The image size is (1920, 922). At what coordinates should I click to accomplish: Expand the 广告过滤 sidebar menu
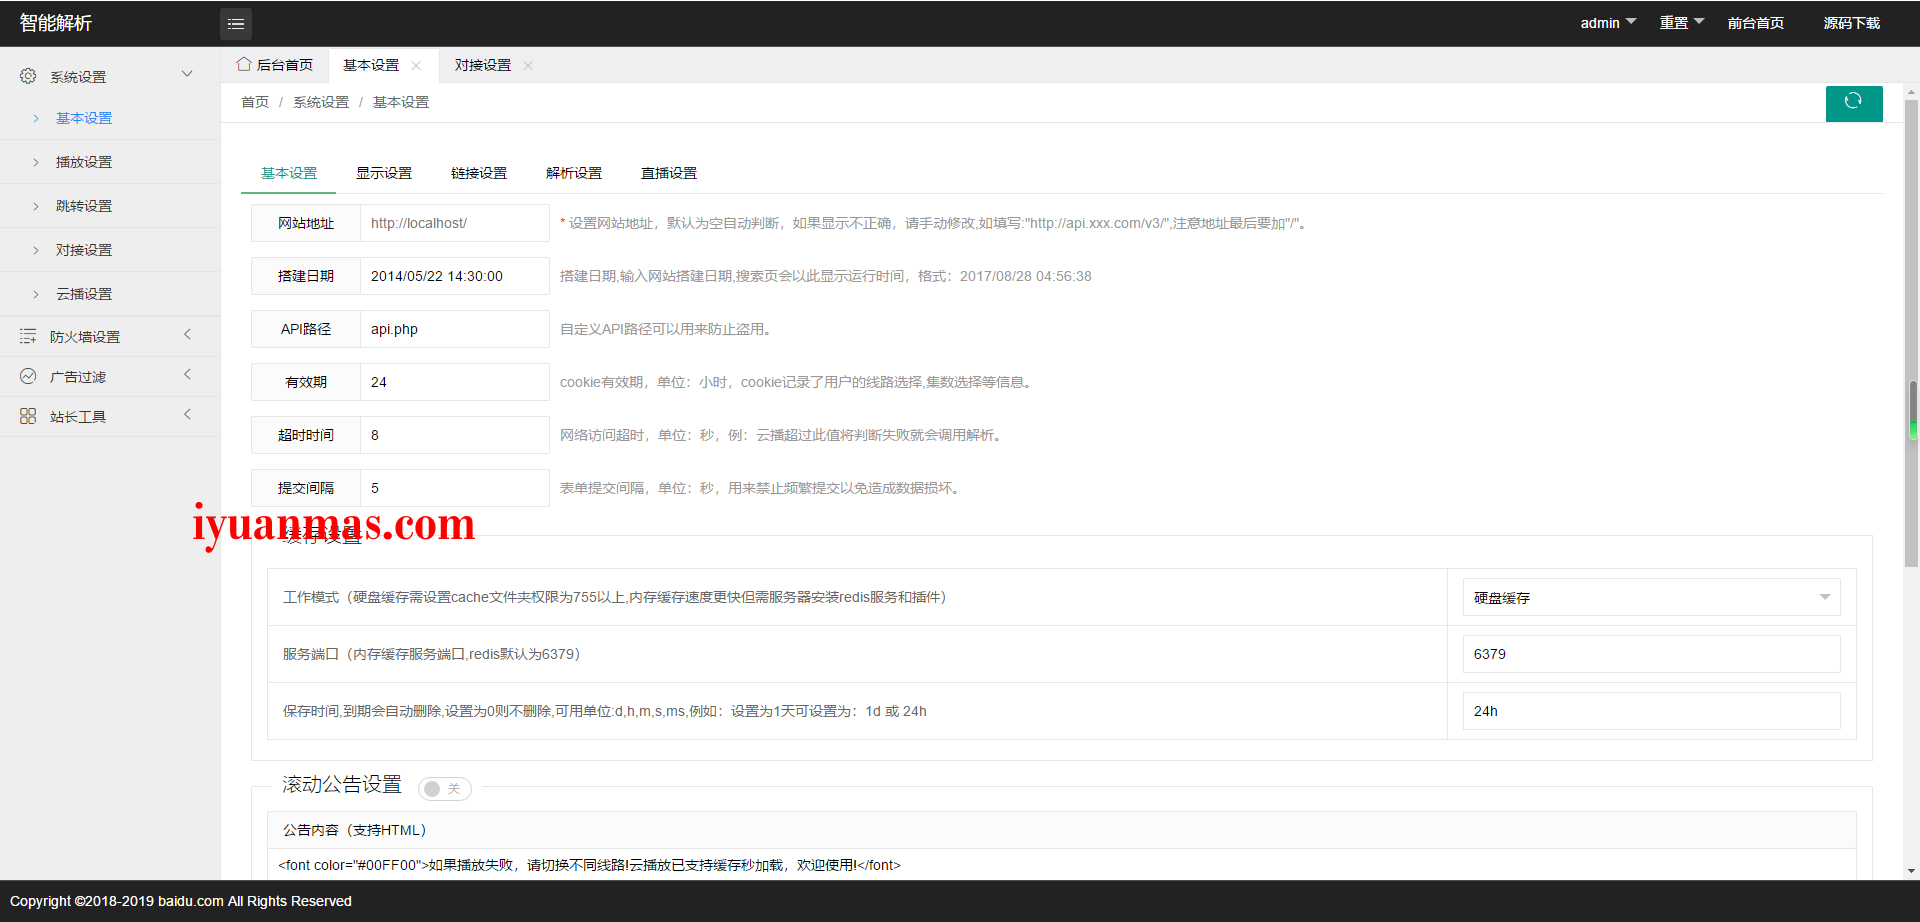click(187, 375)
